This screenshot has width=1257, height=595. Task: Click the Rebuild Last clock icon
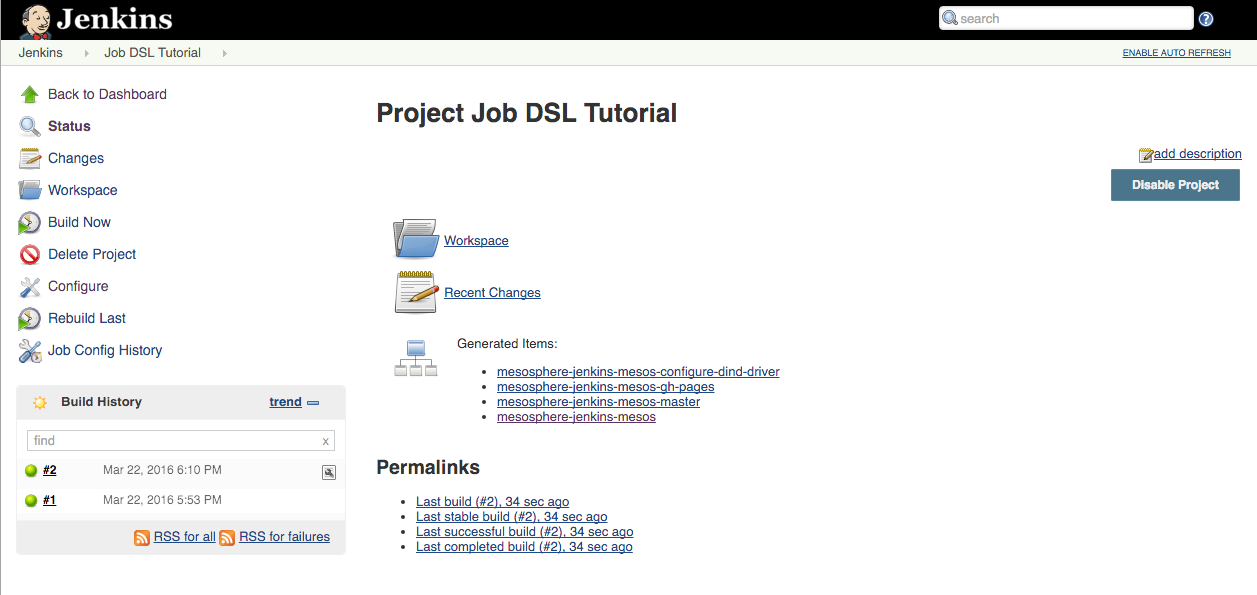click(30, 318)
